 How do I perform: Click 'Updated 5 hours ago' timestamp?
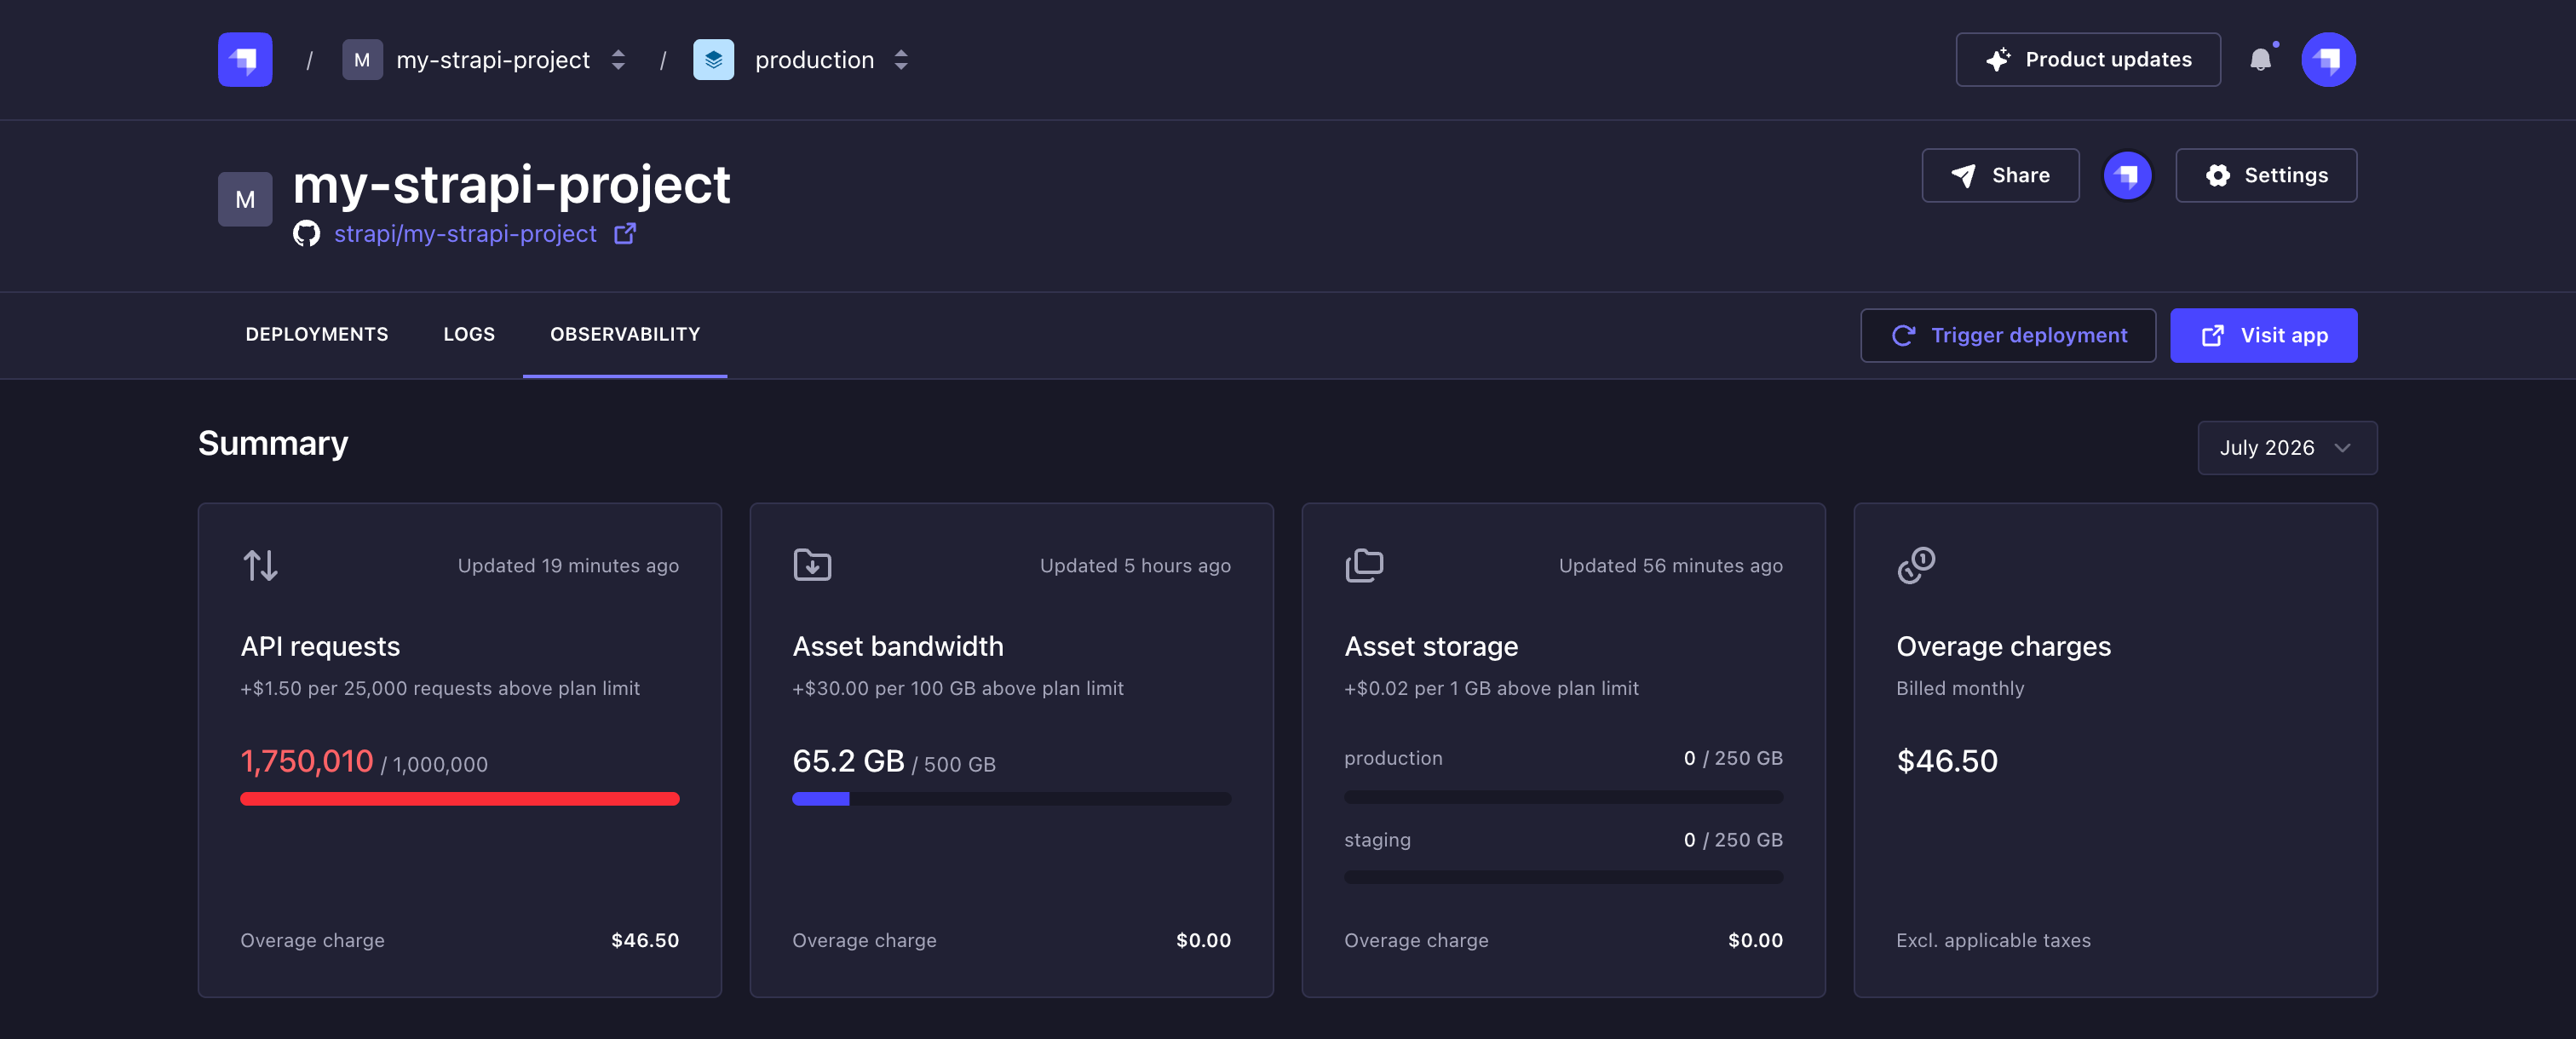(1135, 566)
